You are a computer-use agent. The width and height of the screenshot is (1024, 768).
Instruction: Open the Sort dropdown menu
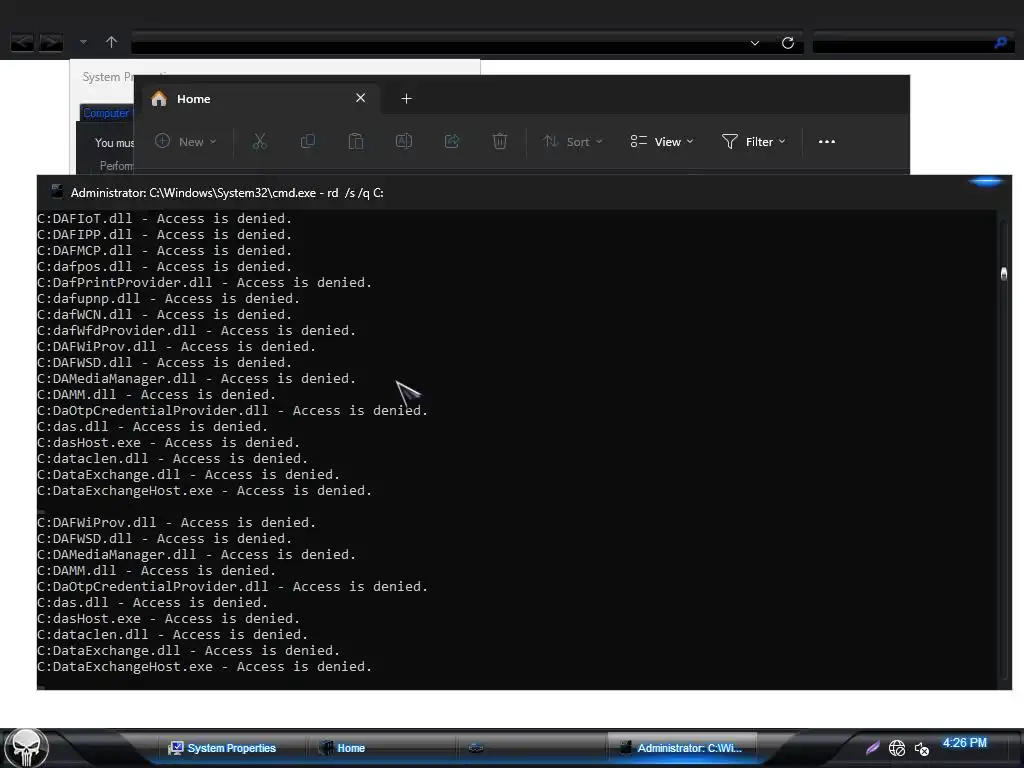coord(573,142)
